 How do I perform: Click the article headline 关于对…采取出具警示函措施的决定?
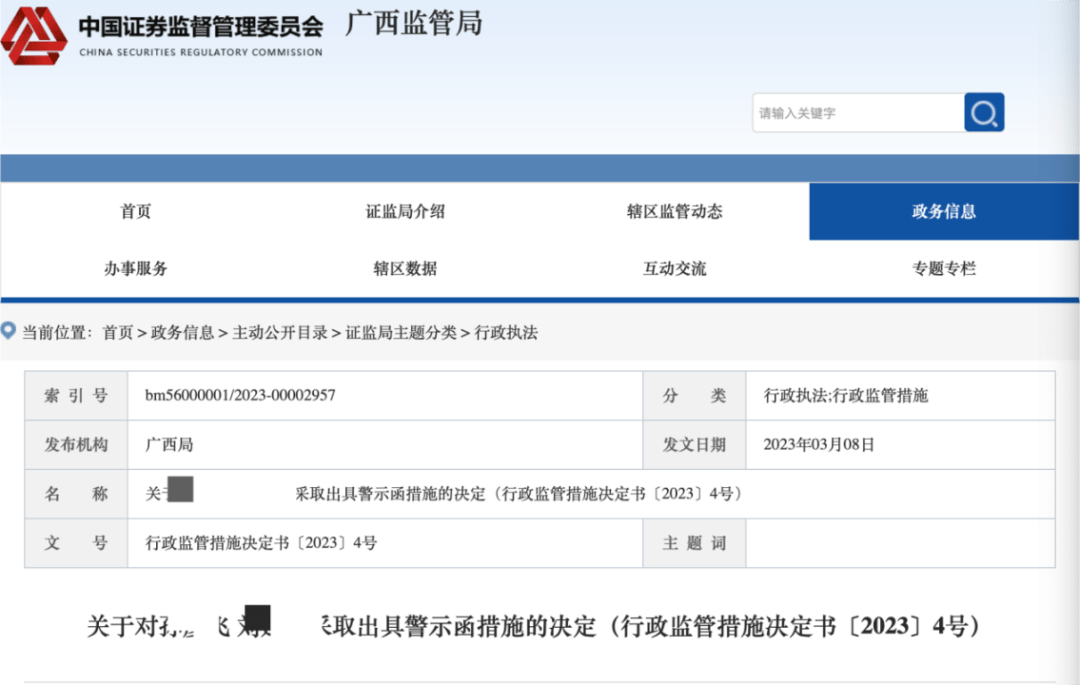click(532, 625)
